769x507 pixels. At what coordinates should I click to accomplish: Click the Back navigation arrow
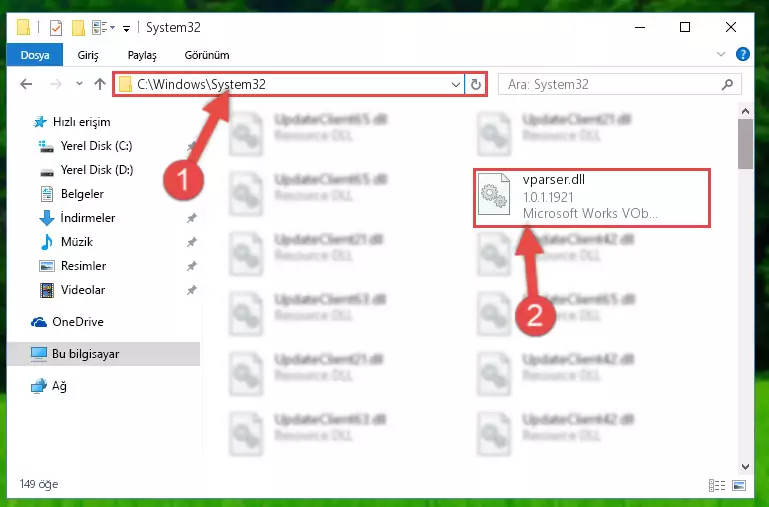pyautogui.click(x=26, y=84)
